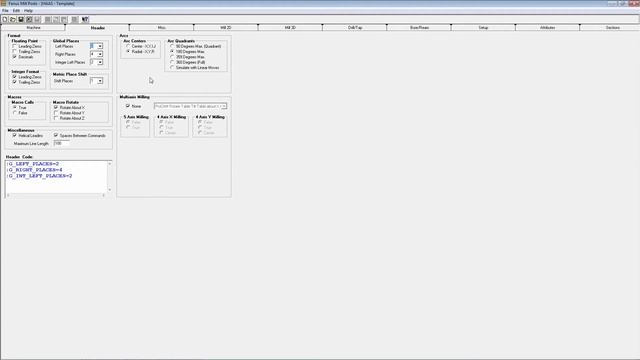The height and width of the screenshot is (360, 640).
Task: Click G_LEFT_PLACES=2 line in Header Code
Action: click(x=33, y=164)
